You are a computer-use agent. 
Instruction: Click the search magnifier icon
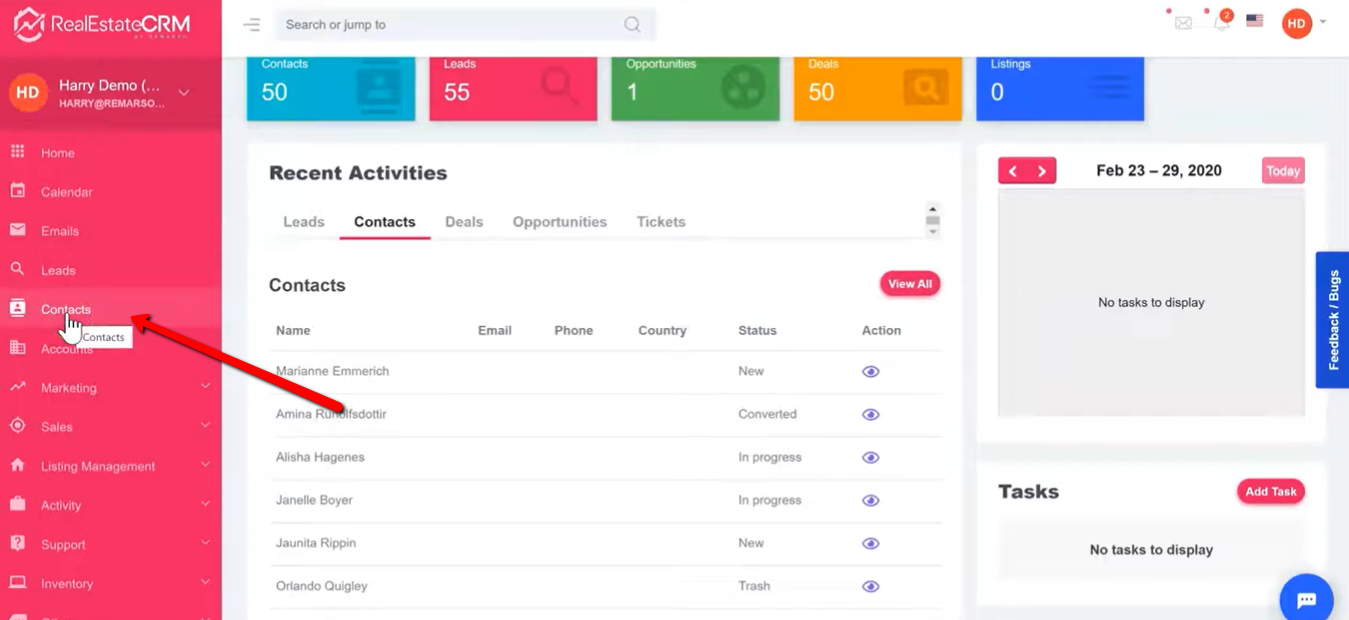pos(632,25)
